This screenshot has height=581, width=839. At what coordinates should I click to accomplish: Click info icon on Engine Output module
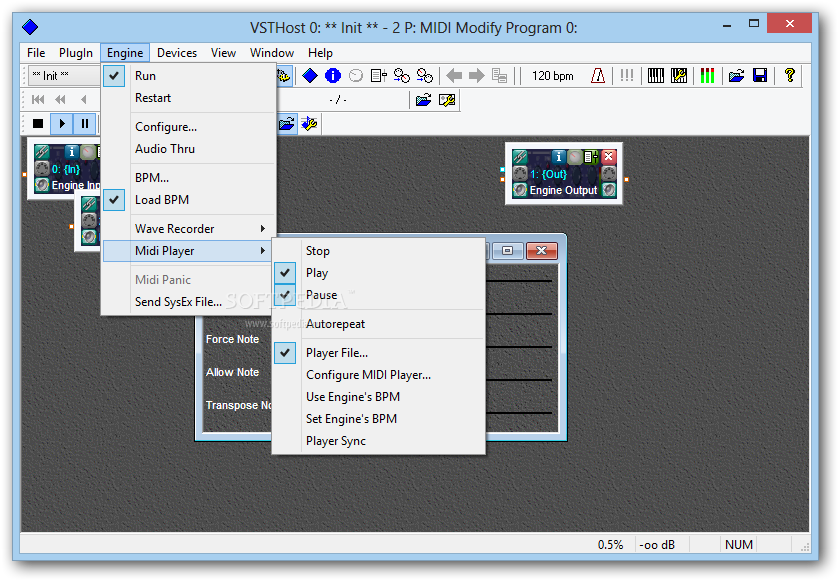pos(558,156)
